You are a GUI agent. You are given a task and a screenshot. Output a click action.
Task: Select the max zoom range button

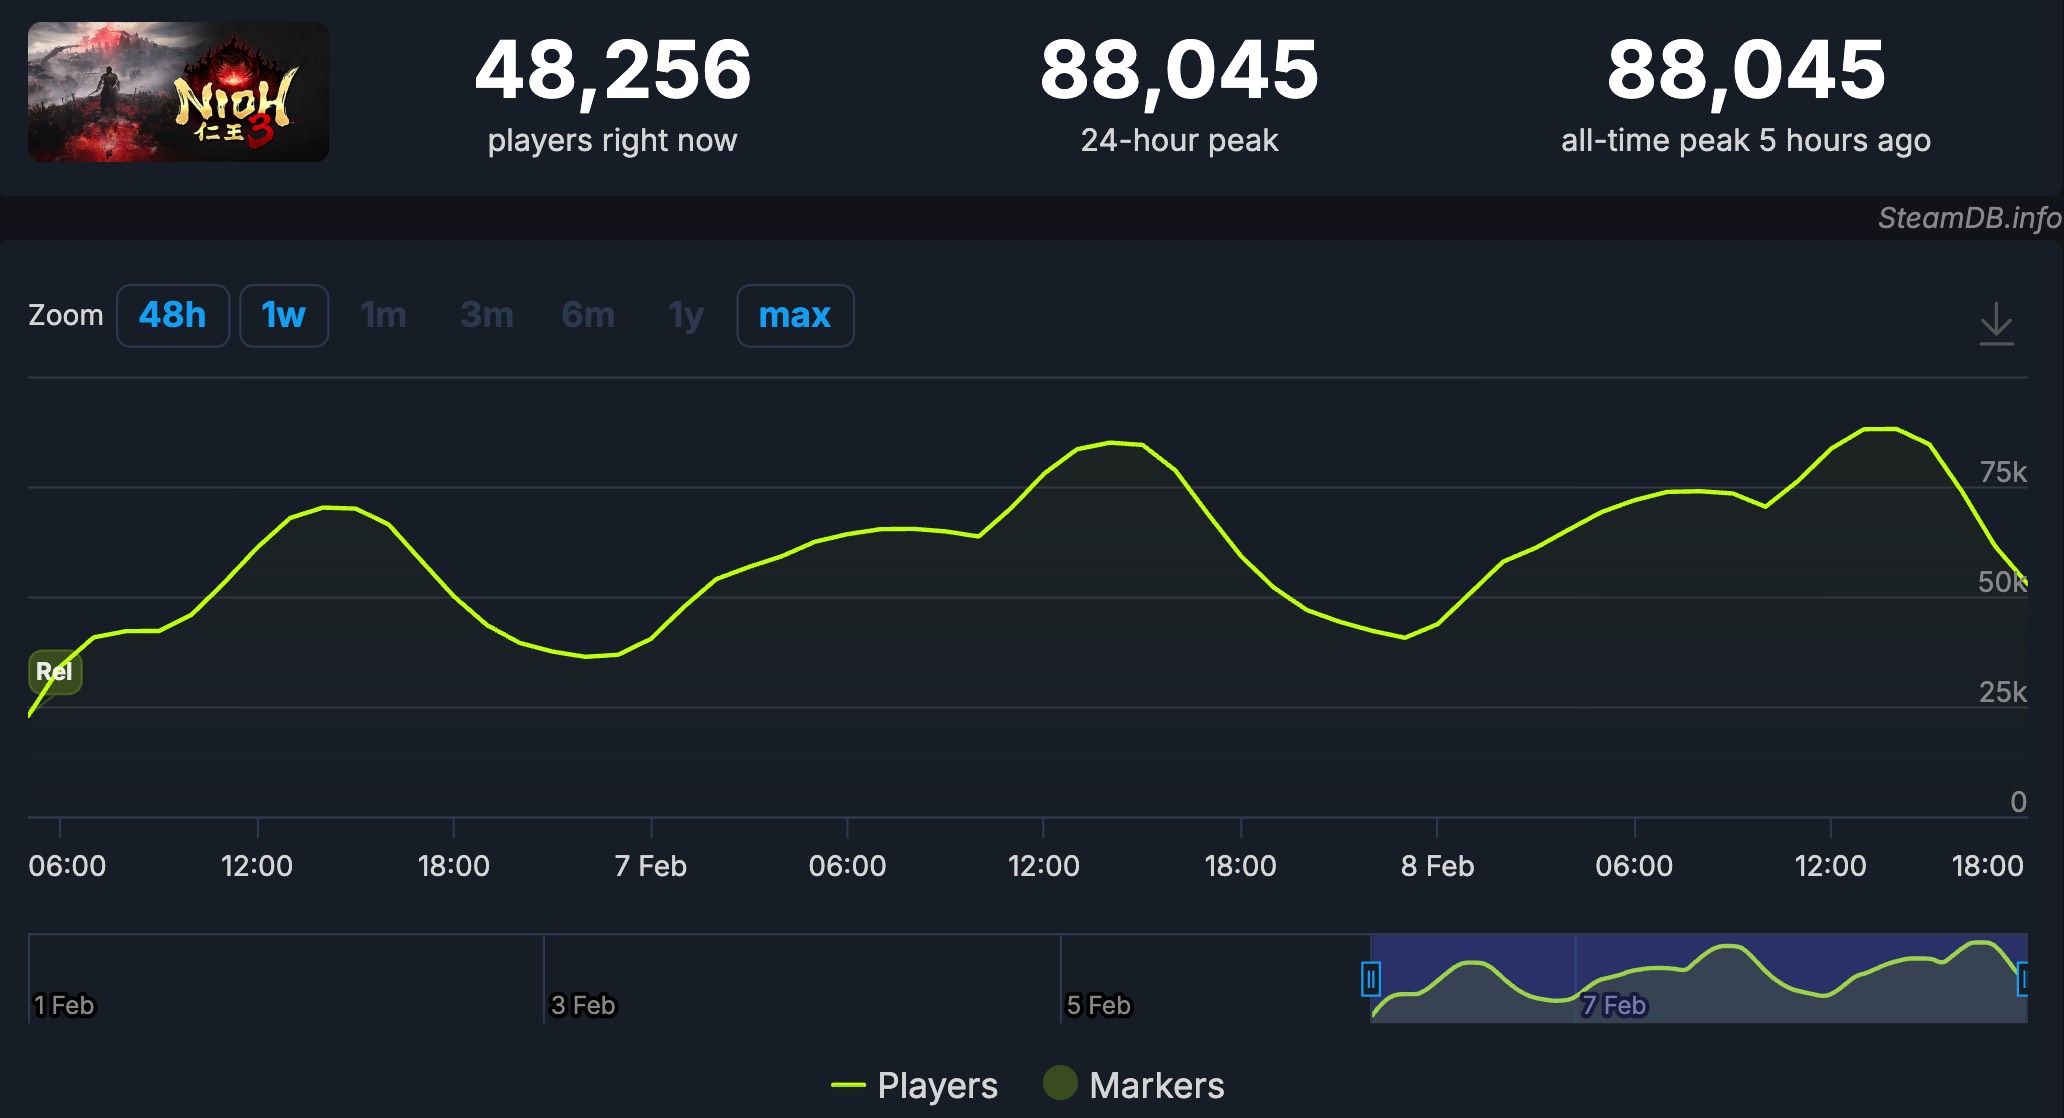[795, 316]
